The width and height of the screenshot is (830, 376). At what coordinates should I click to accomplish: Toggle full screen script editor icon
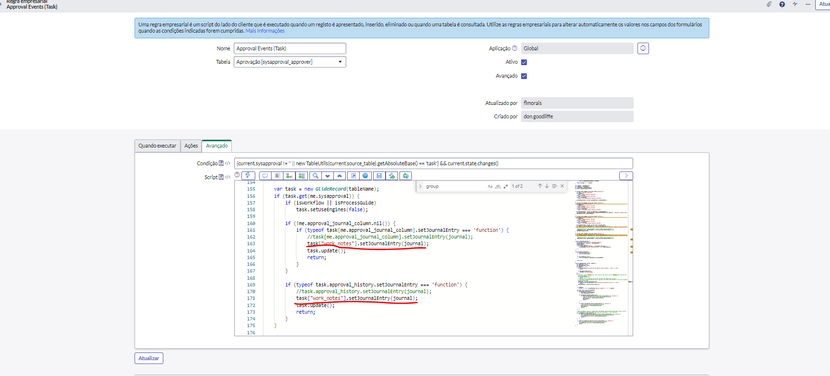353,175
